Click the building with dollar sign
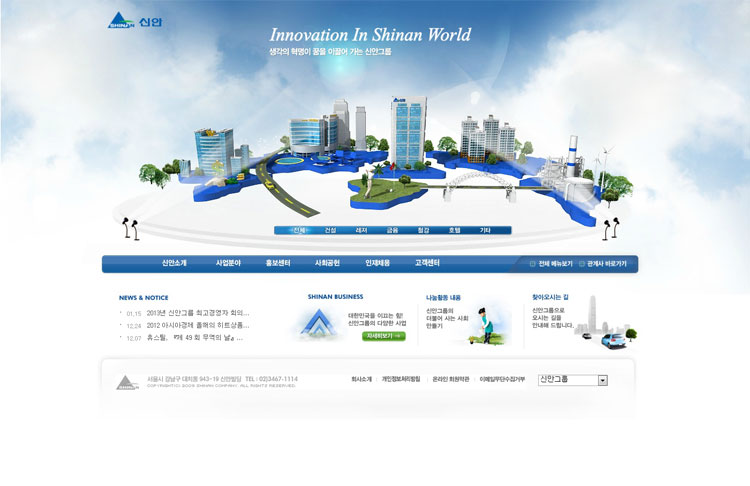This screenshot has width=750, height=486. 214,152
